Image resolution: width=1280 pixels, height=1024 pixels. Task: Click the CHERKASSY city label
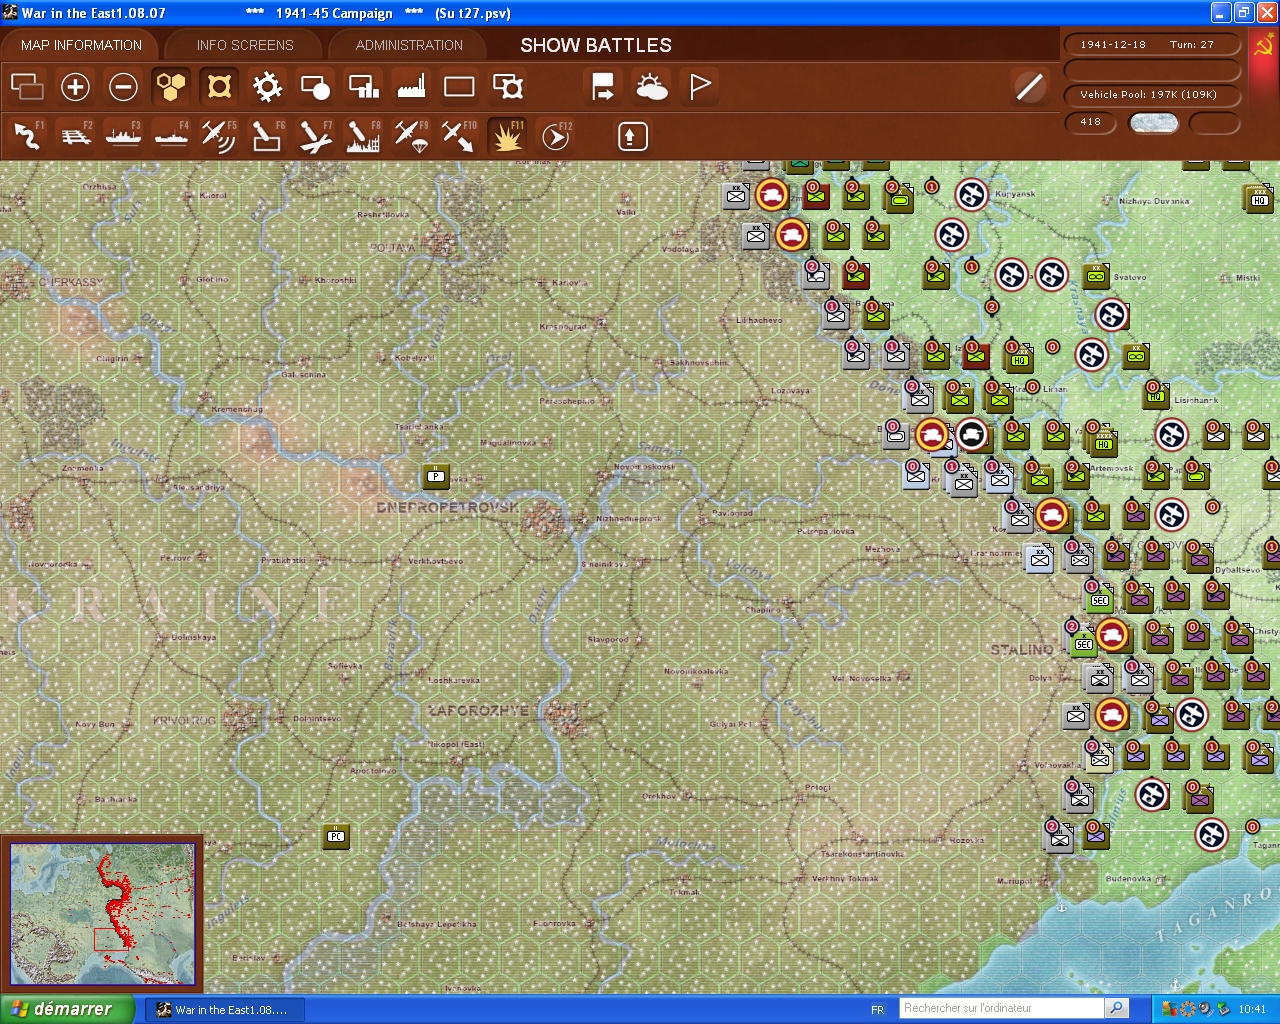[x=71, y=282]
